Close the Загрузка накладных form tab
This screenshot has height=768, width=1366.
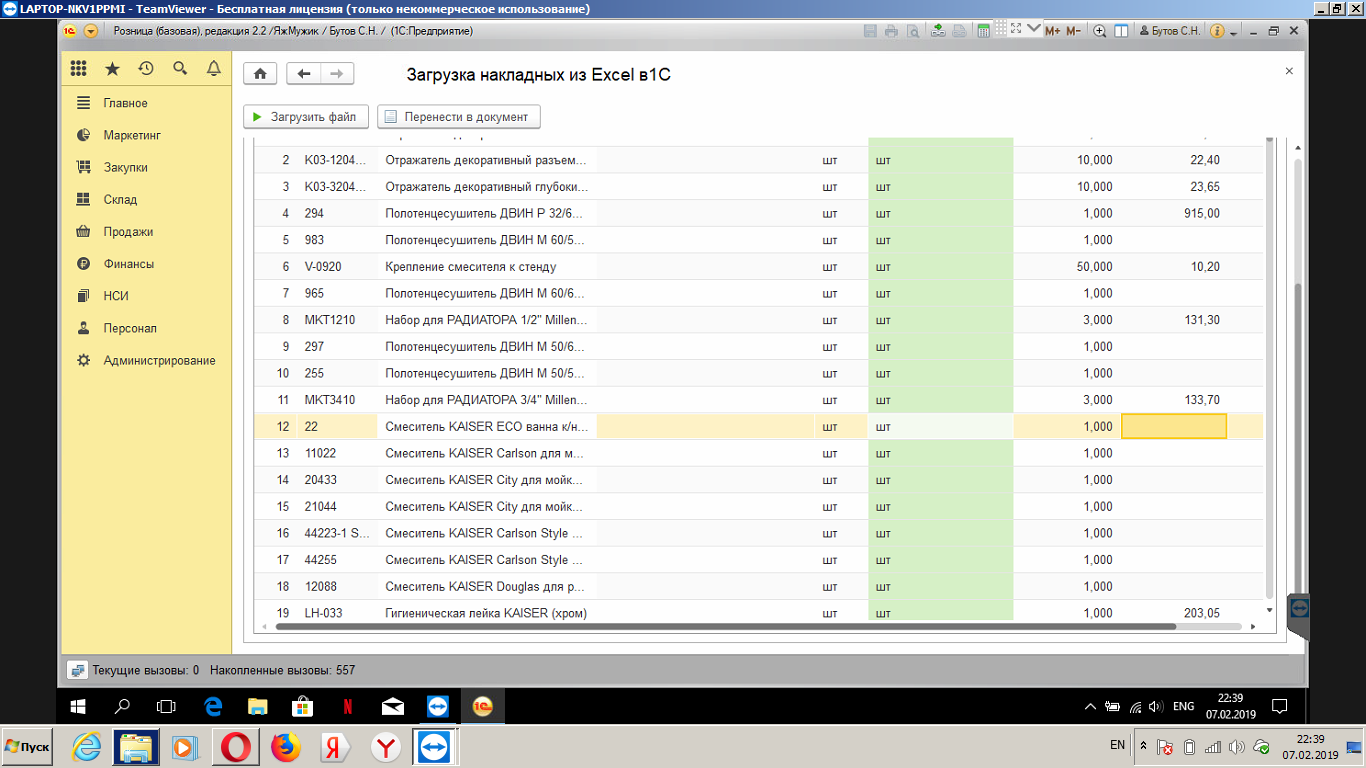(x=1289, y=71)
